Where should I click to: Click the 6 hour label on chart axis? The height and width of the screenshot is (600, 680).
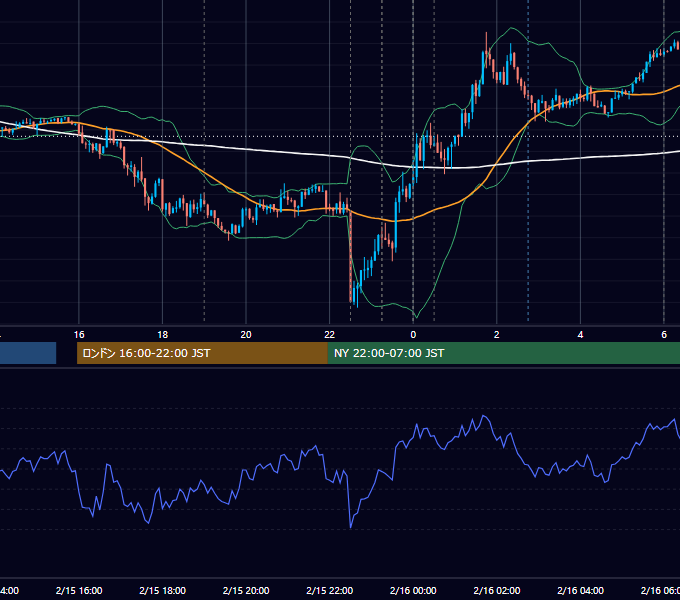(x=664, y=335)
